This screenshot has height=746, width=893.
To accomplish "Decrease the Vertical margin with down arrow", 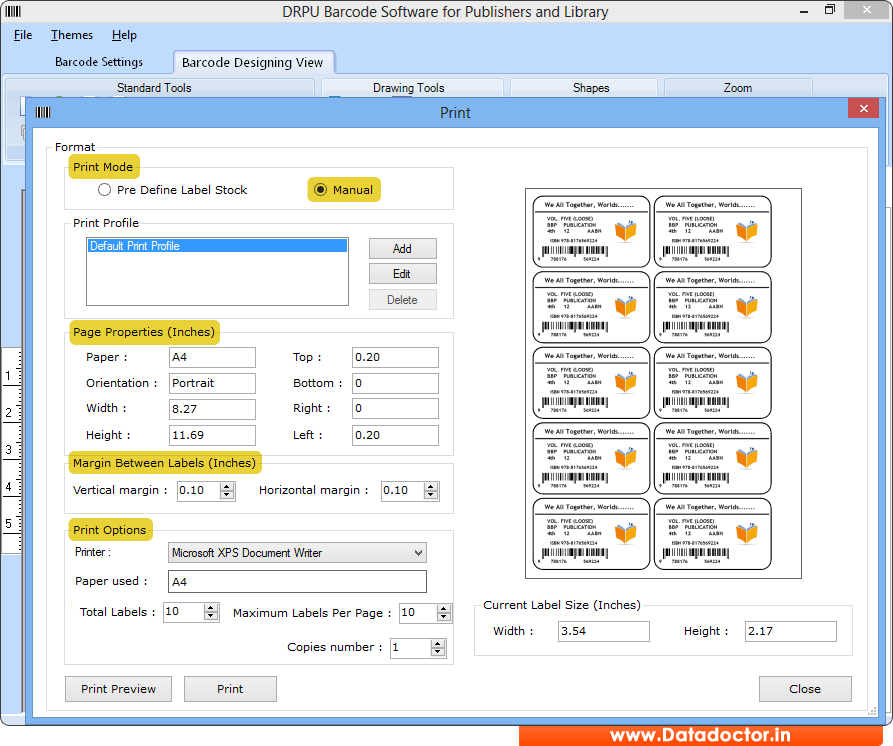I will click(x=227, y=495).
